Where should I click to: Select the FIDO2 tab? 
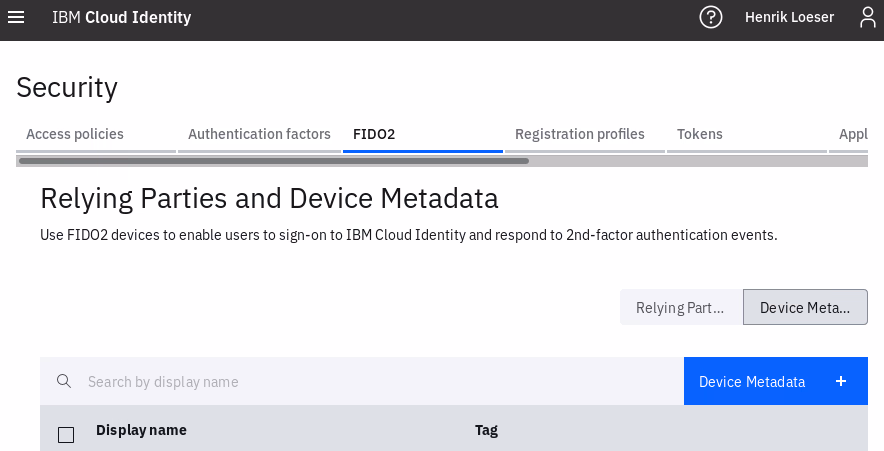[374, 134]
